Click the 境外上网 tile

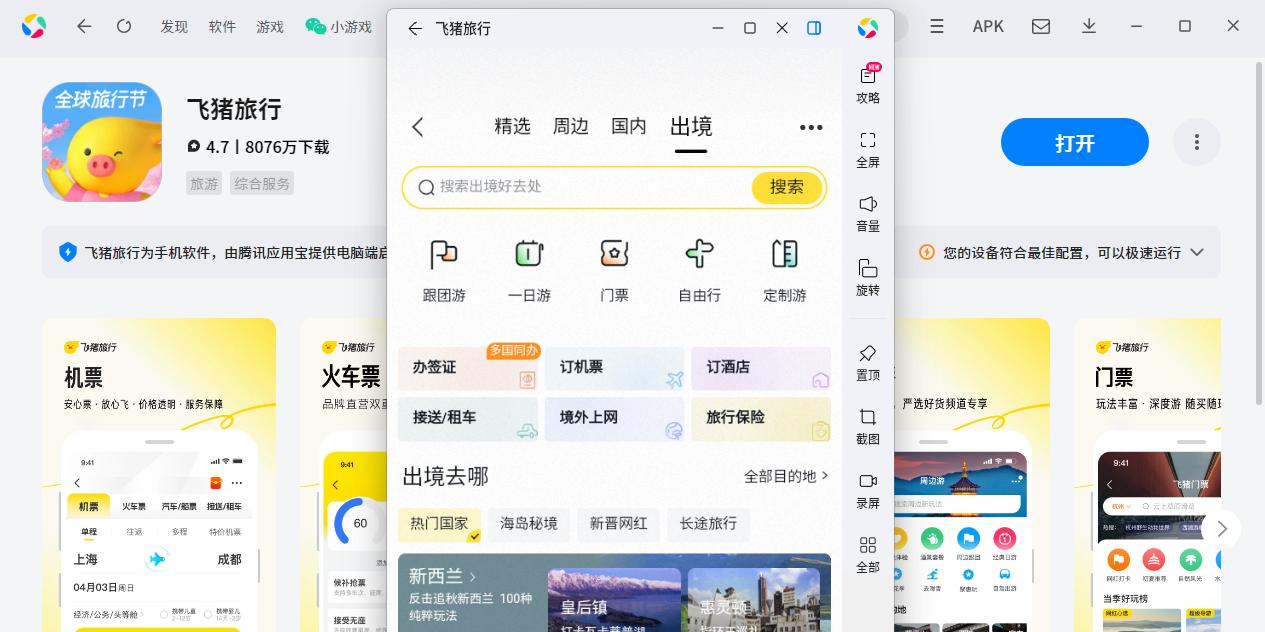click(x=614, y=418)
